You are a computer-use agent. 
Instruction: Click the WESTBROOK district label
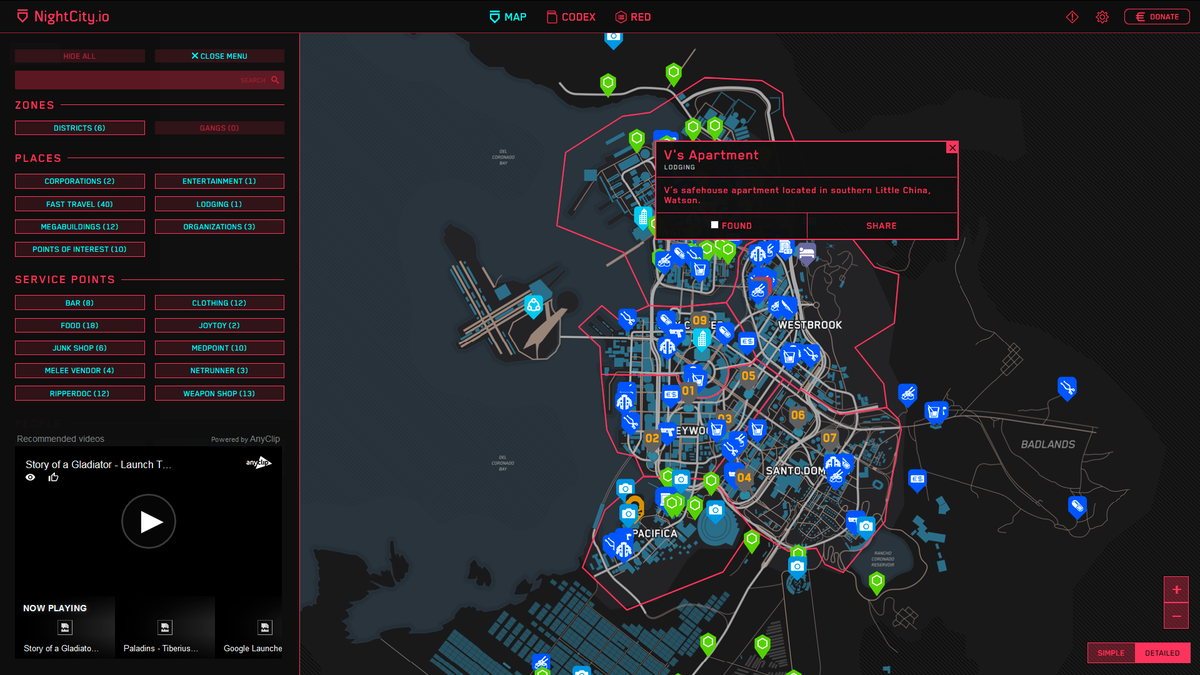click(x=810, y=325)
